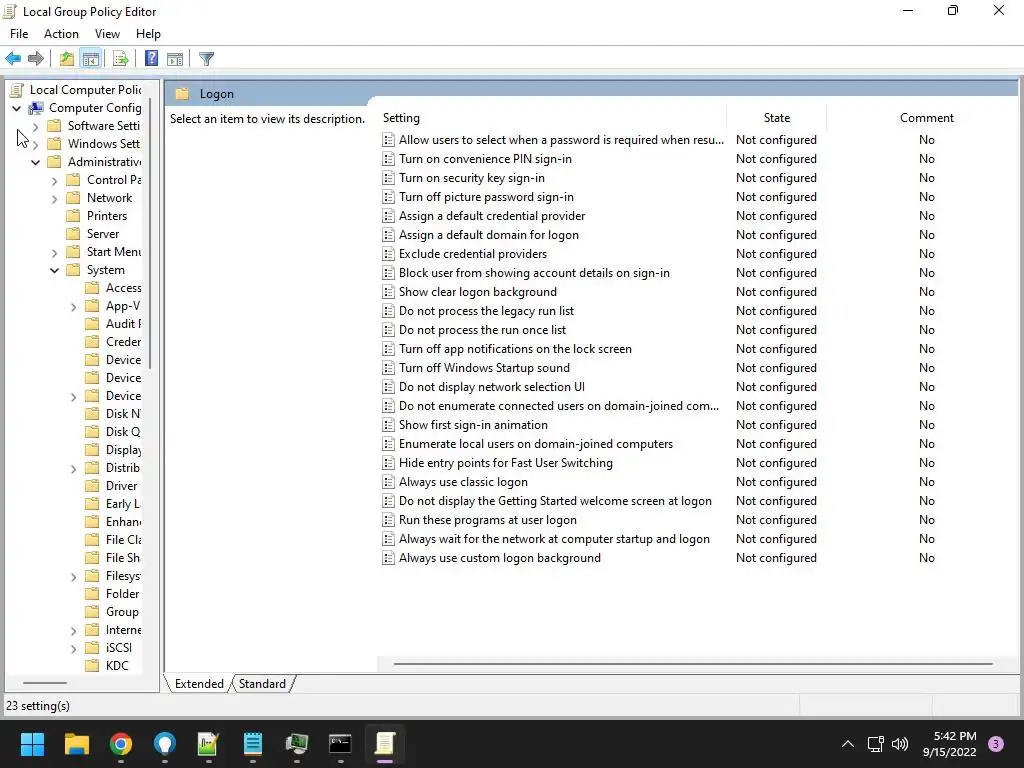The width and height of the screenshot is (1024, 768).
Task: Click the Filter funnel toolbar icon
Action: pos(206,59)
